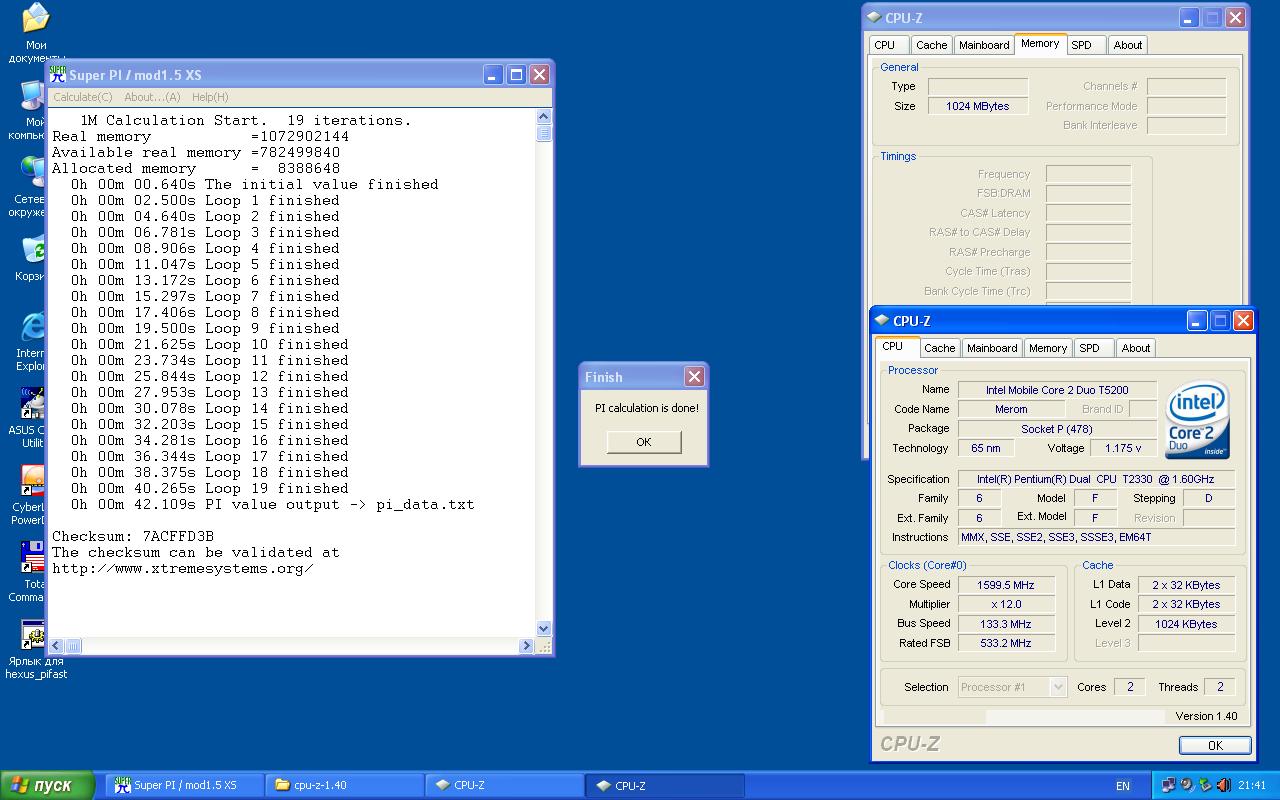
Task: Click Super PI horizontal scrollbar left arrow
Action: tap(56, 646)
